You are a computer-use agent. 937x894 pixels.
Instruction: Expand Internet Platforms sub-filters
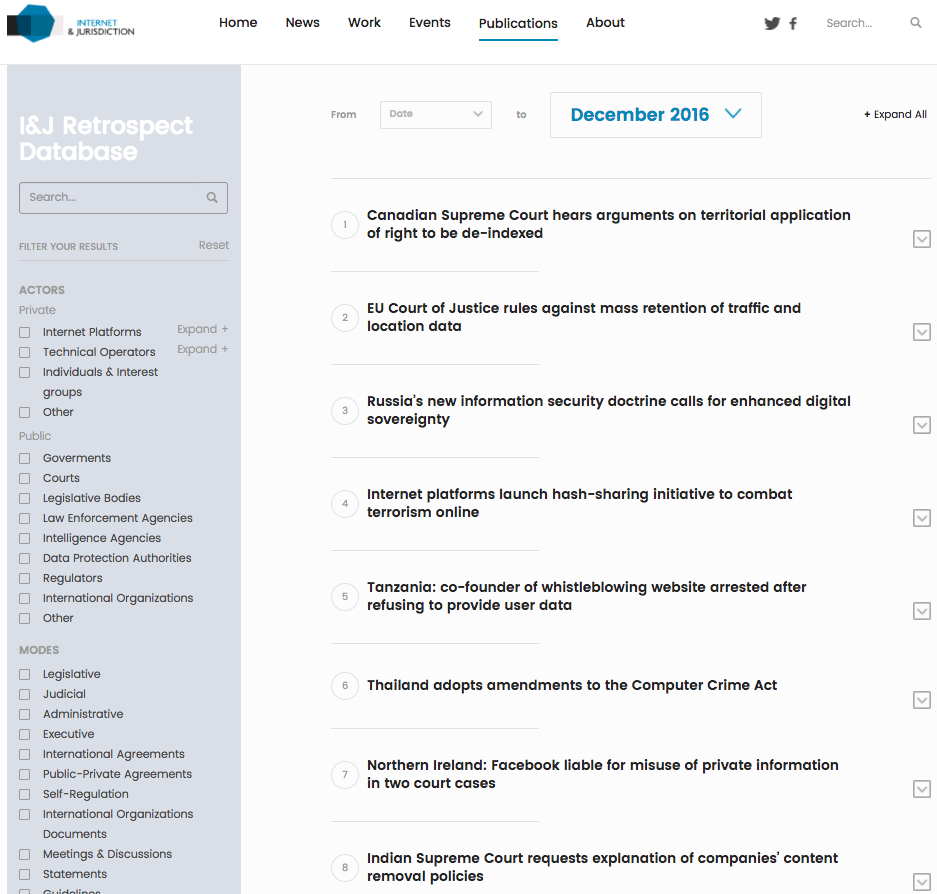click(203, 329)
